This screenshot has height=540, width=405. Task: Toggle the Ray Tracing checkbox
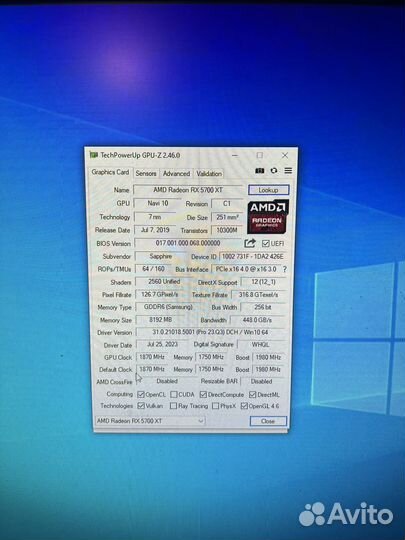coord(173,406)
